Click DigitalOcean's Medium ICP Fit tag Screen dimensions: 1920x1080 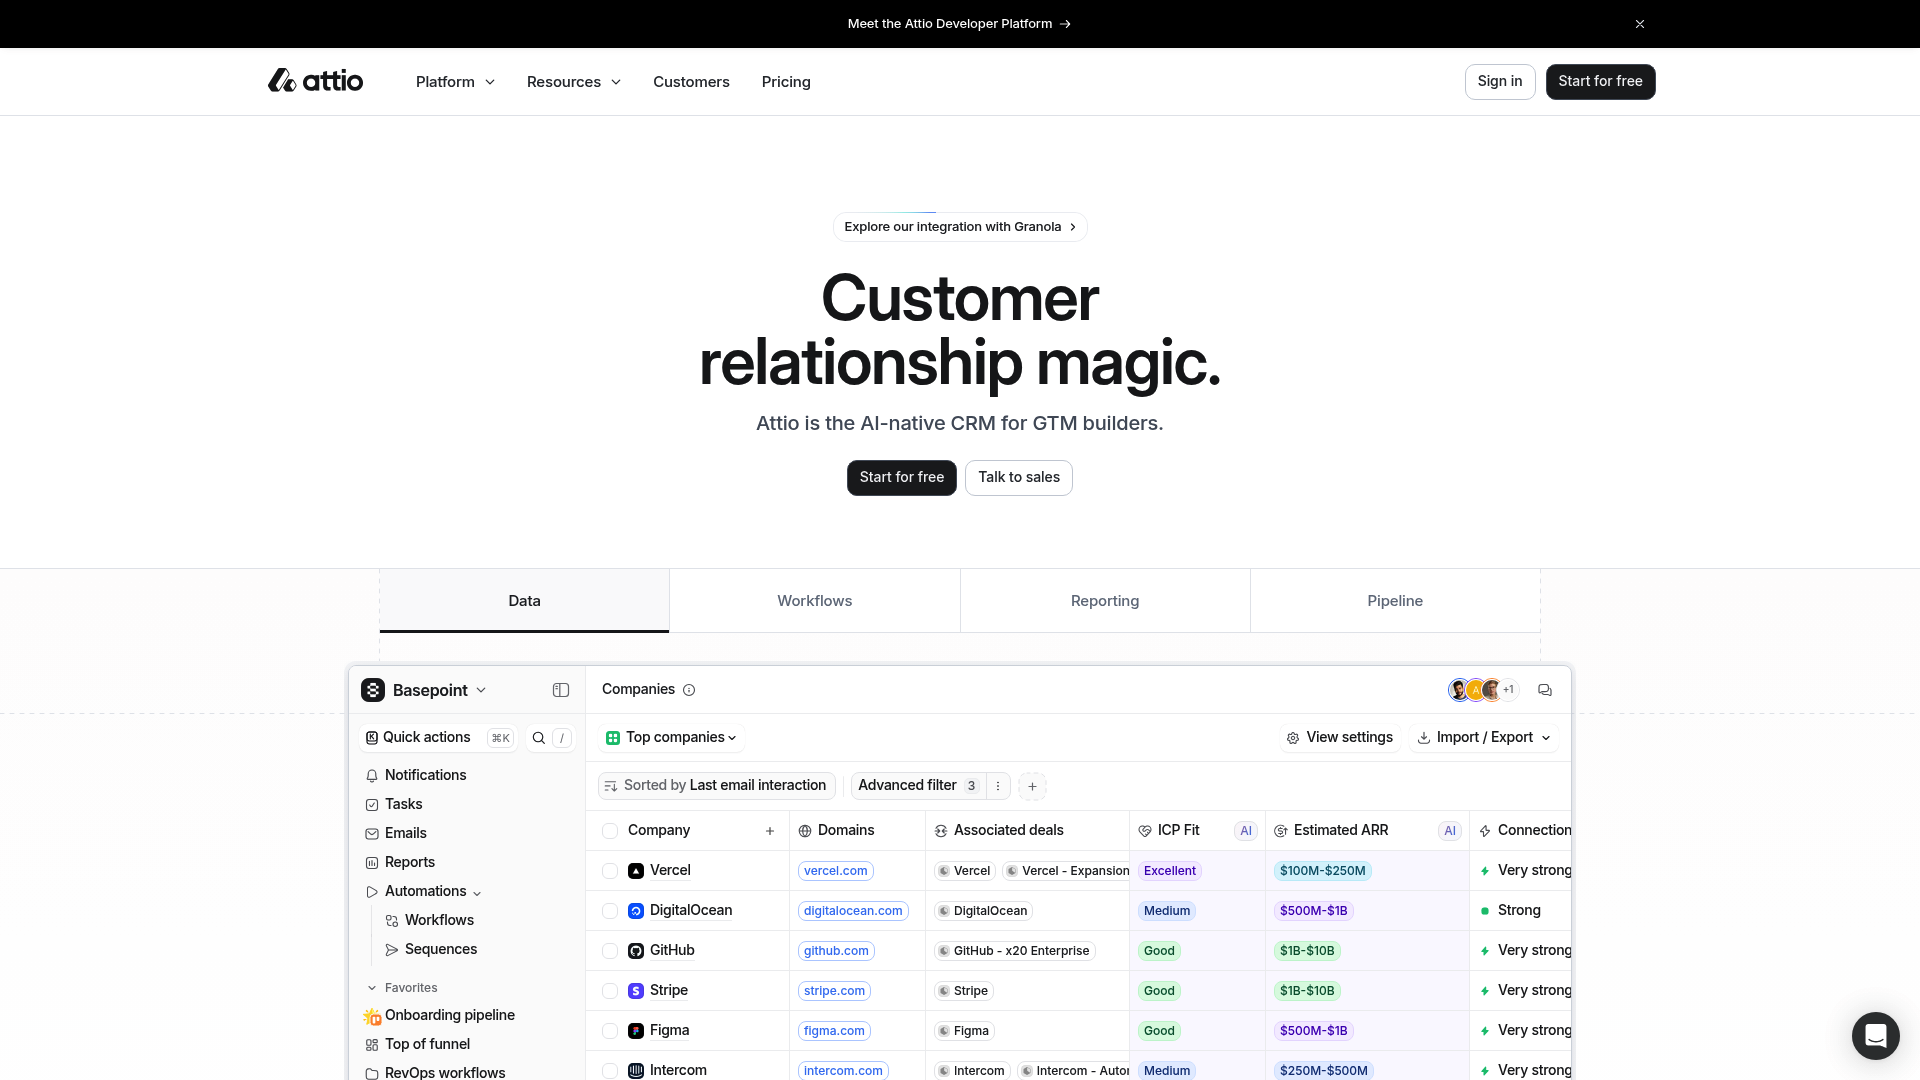[x=1167, y=911]
